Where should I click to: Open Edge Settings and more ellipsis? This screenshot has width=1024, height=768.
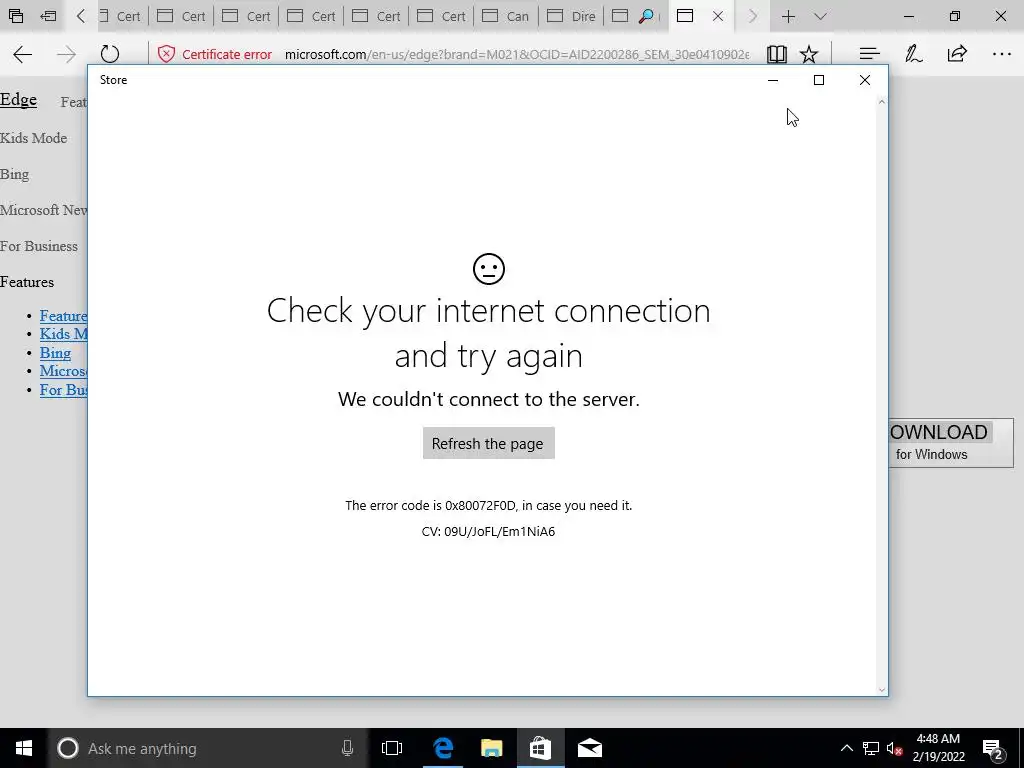click(x=1002, y=54)
